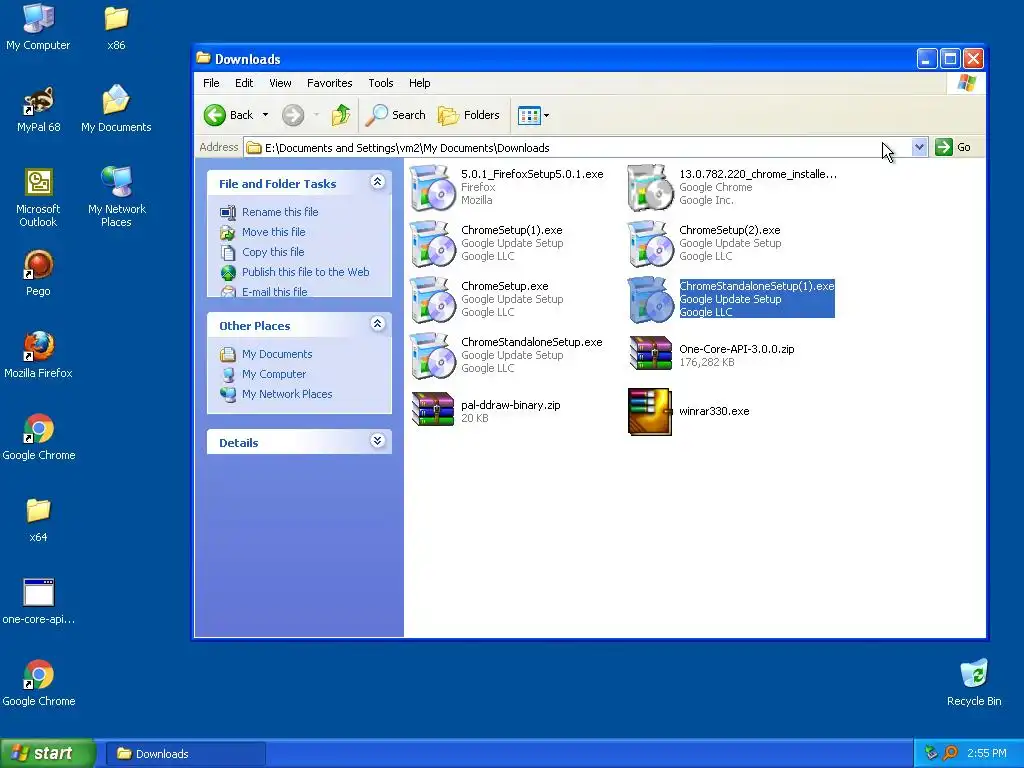The width and height of the screenshot is (1024, 768).
Task: Go to My Network Places in Other Places
Action: (x=287, y=394)
